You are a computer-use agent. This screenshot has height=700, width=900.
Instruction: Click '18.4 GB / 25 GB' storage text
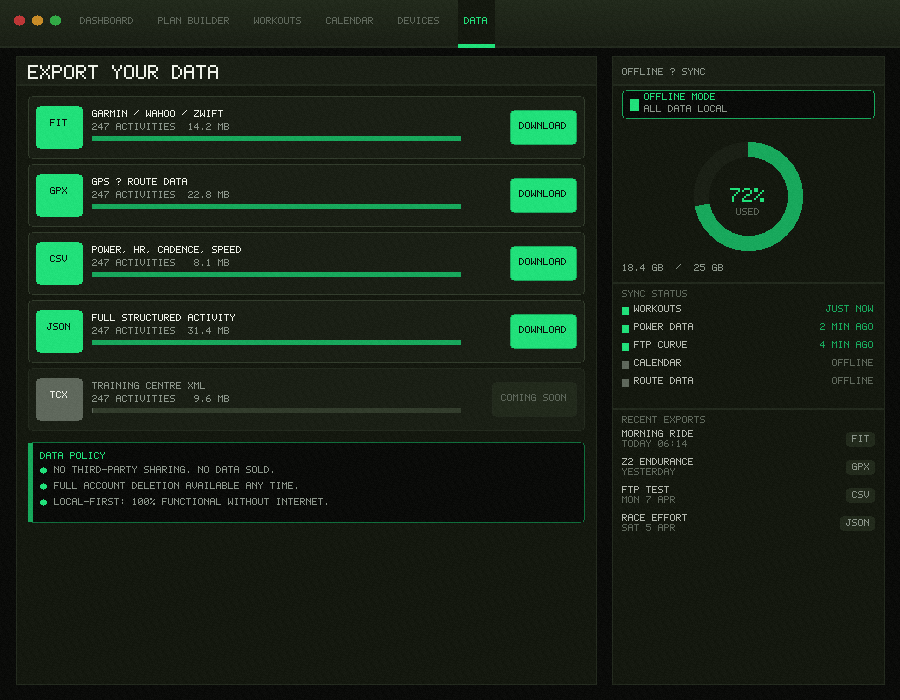tap(672, 268)
